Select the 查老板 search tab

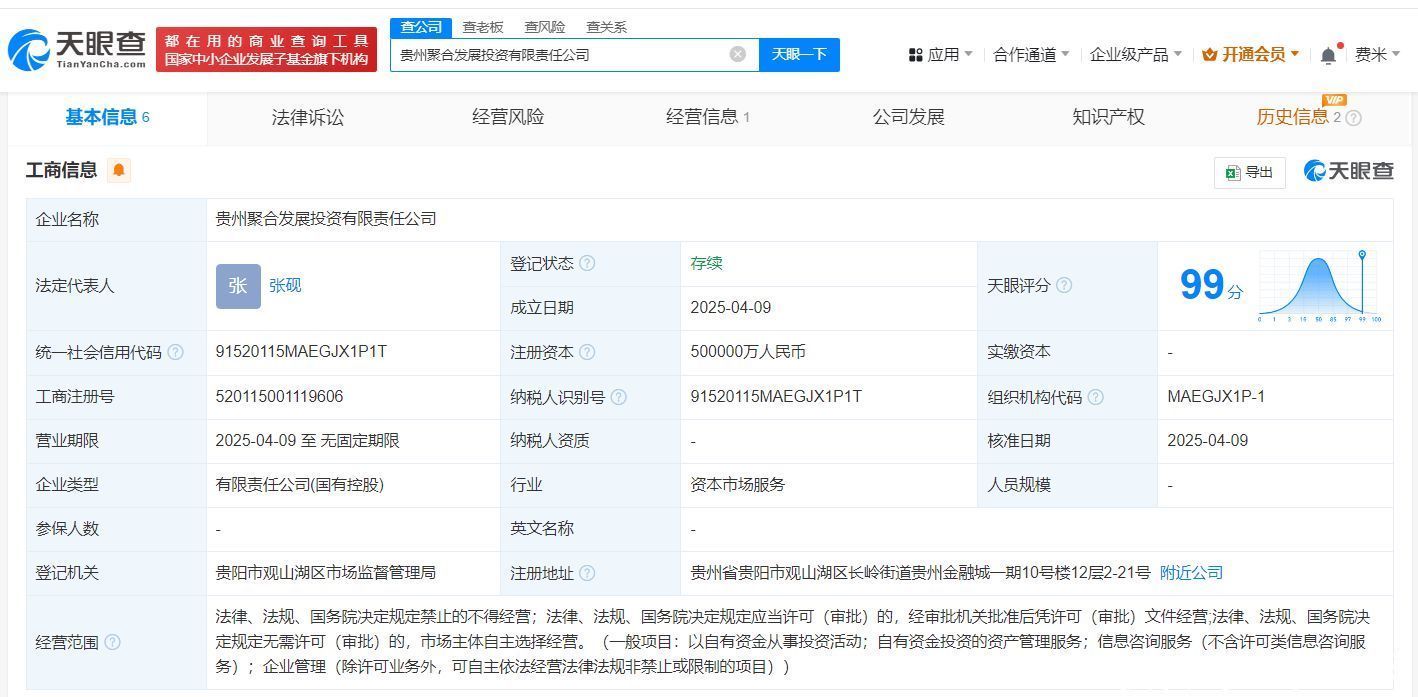coord(483,27)
